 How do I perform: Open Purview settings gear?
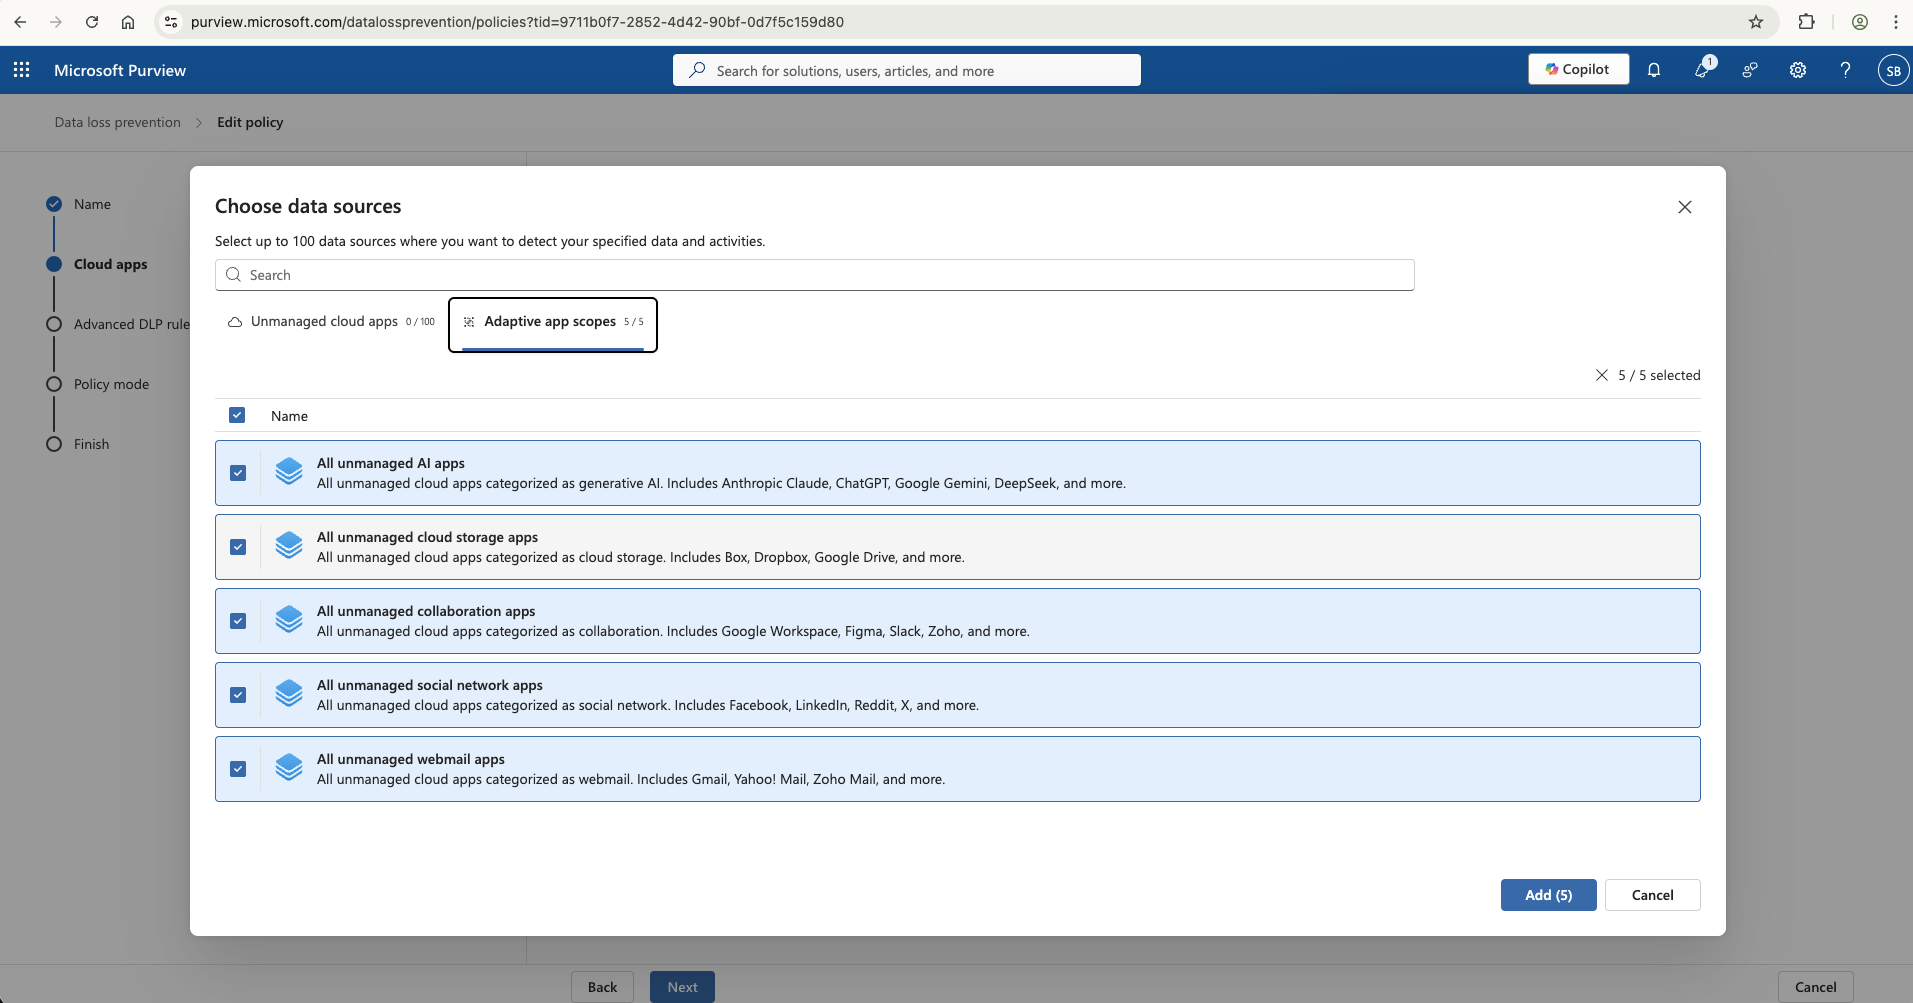pos(1798,70)
